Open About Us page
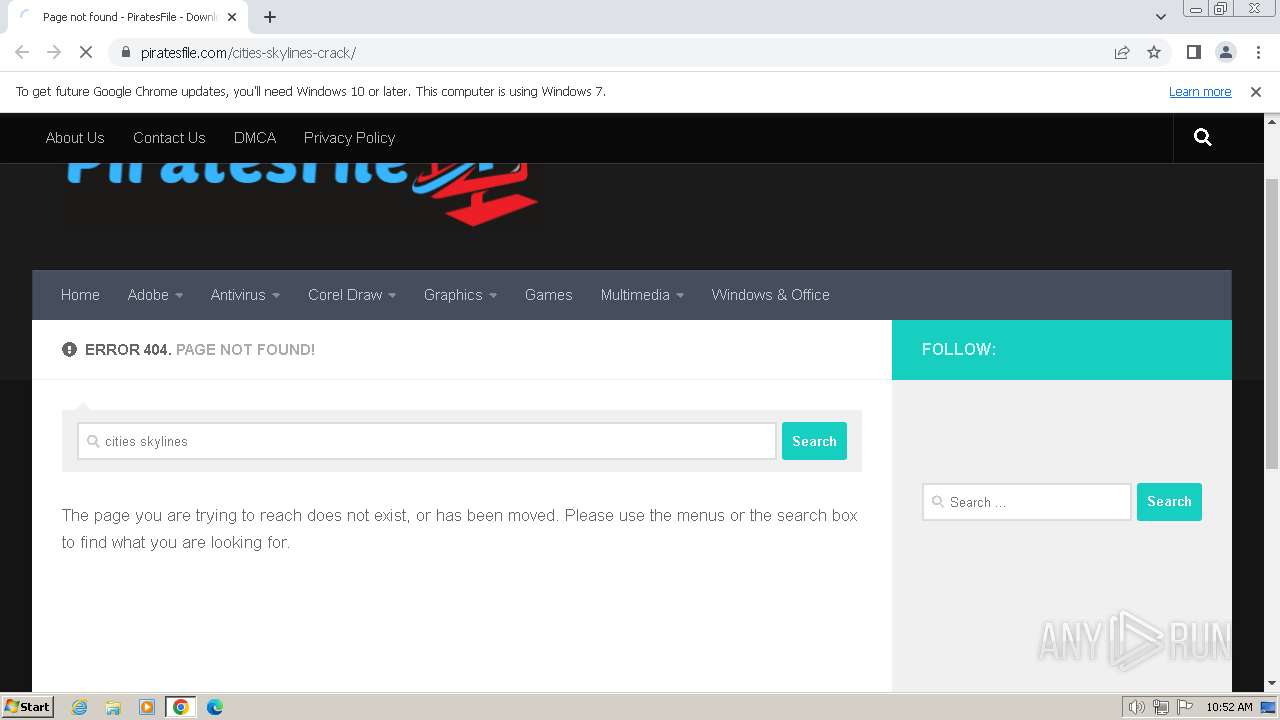This screenshot has height=720, width=1280. tap(75, 138)
